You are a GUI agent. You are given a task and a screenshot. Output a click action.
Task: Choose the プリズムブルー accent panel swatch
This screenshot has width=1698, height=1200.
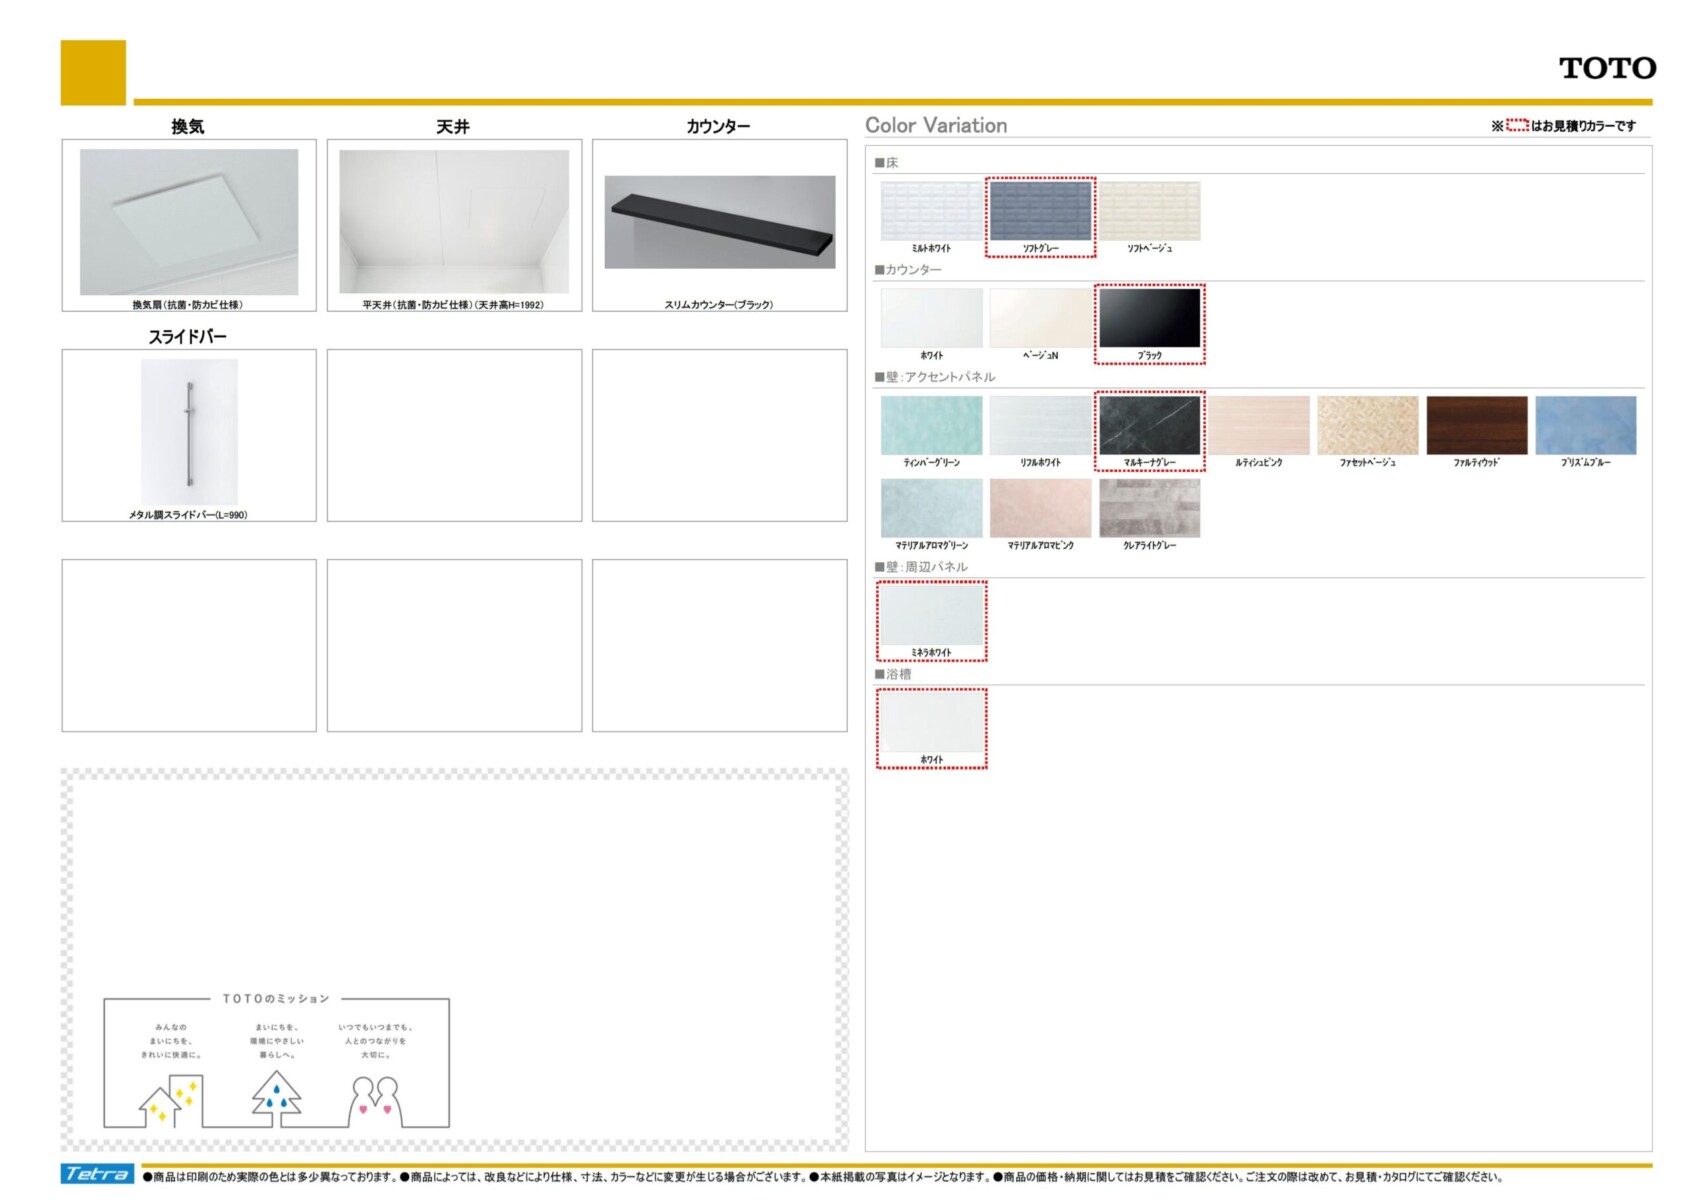click(x=1585, y=425)
